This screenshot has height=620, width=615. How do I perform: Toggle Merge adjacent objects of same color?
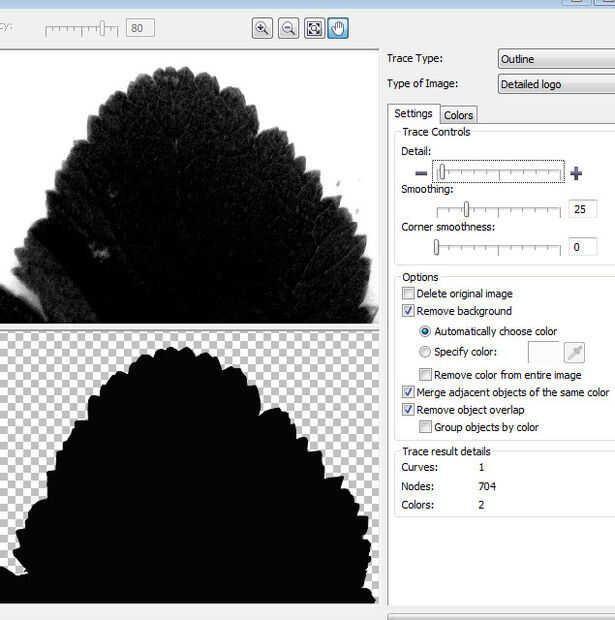tap(408, 392)
